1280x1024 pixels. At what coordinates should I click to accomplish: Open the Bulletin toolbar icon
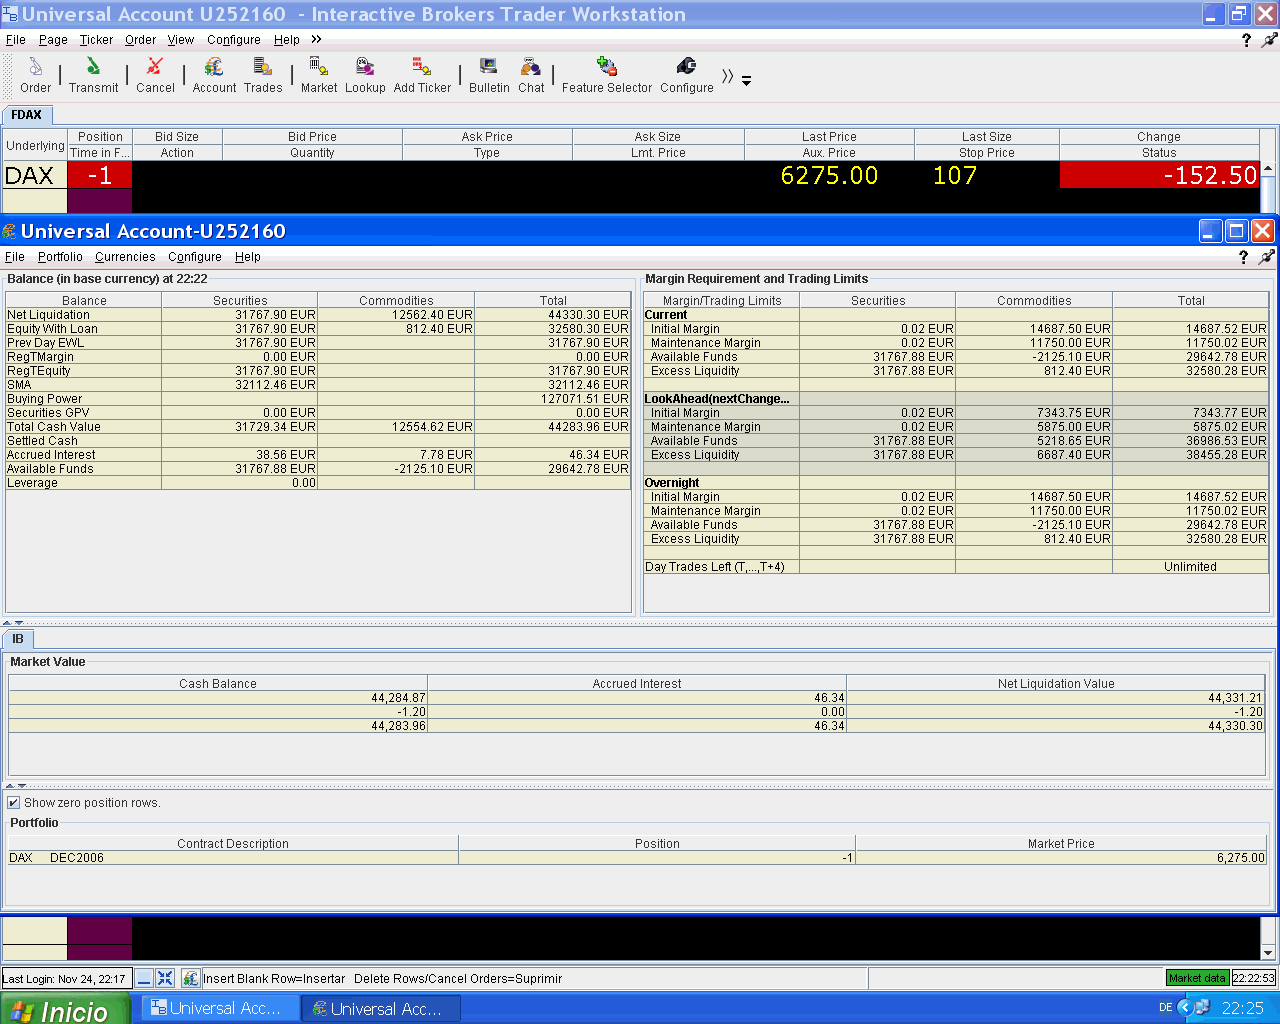(489, 75)
